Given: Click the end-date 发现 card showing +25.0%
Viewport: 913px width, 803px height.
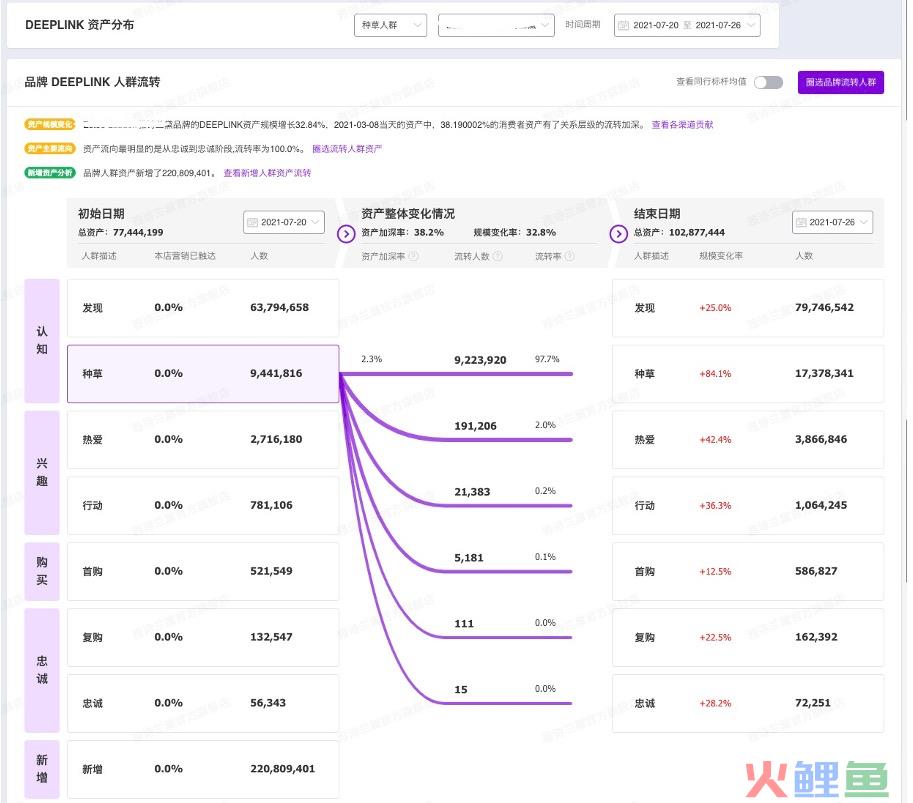Looking at the screenshot, I should (x=748, y=308).
